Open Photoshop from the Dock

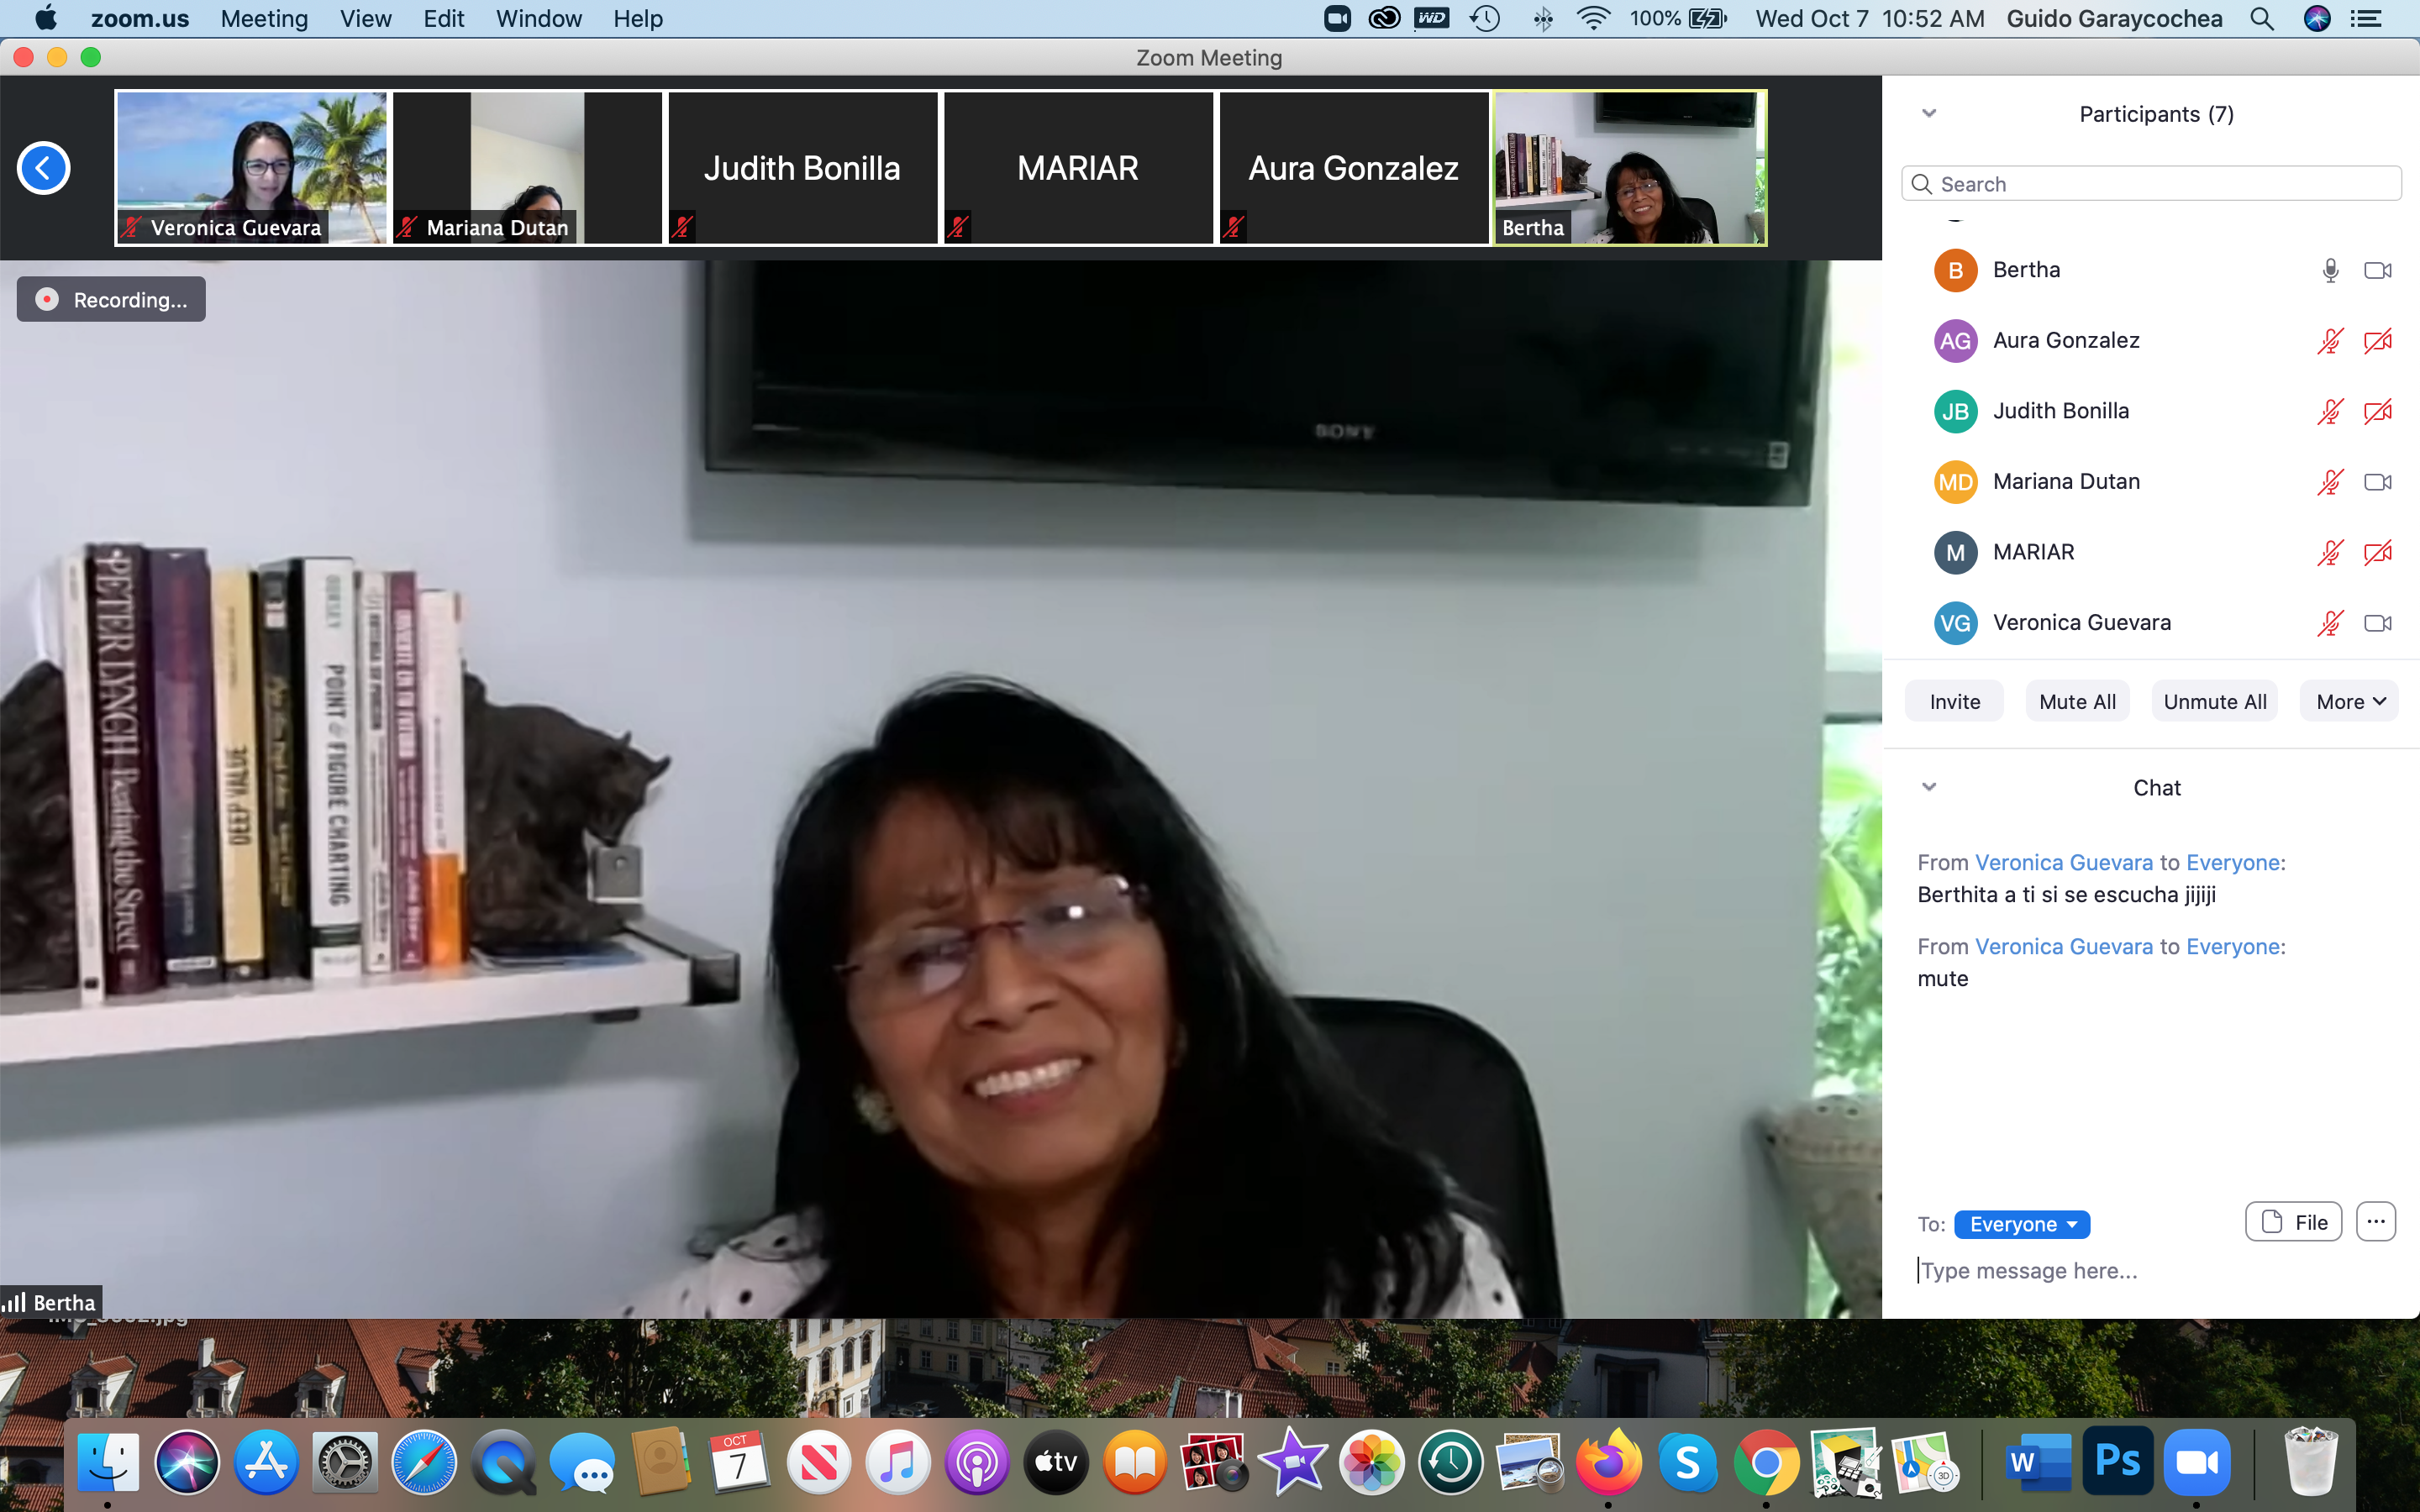[2117, 1462]
